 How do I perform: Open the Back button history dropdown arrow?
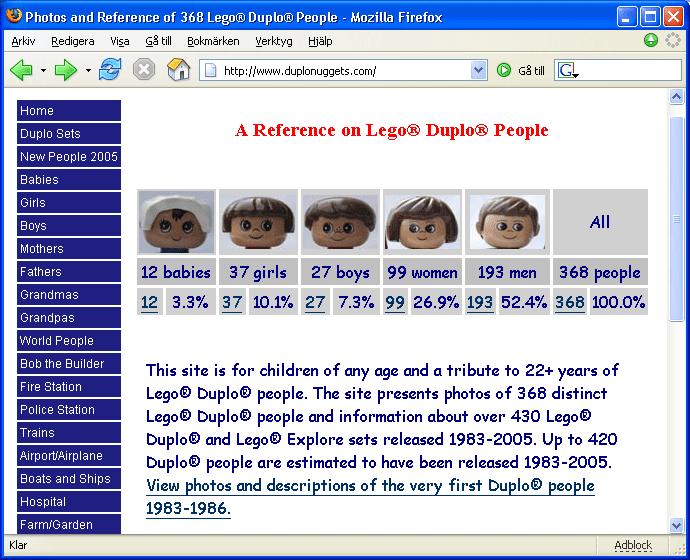tap(43, 70)
